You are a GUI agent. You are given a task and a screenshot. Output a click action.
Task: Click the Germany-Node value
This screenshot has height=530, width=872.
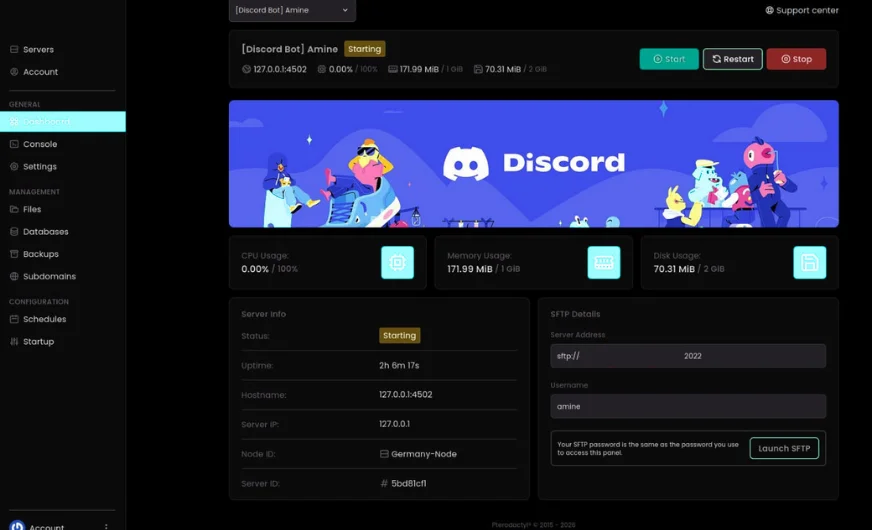(424, 454)
